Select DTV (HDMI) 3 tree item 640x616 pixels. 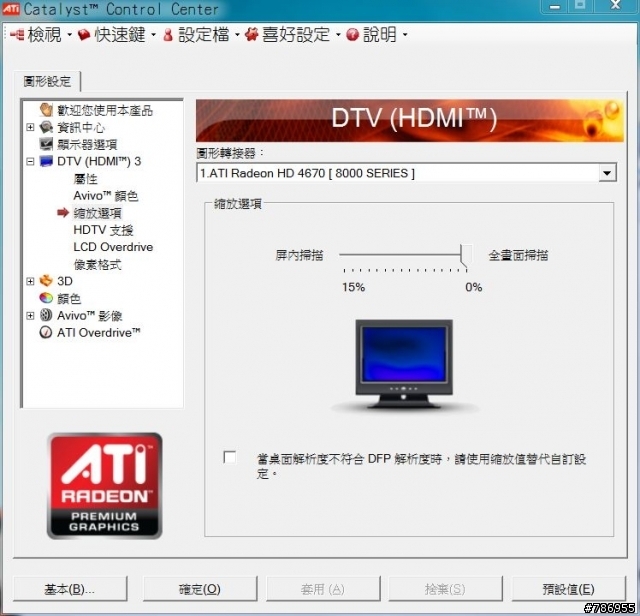pos(99,162)
